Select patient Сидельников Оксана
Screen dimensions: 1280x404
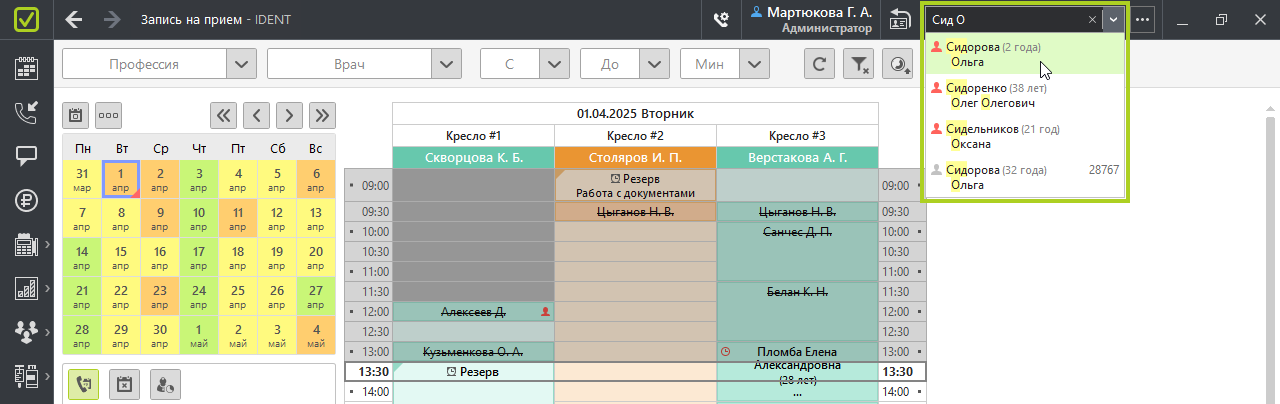(x=1025, y=136)
